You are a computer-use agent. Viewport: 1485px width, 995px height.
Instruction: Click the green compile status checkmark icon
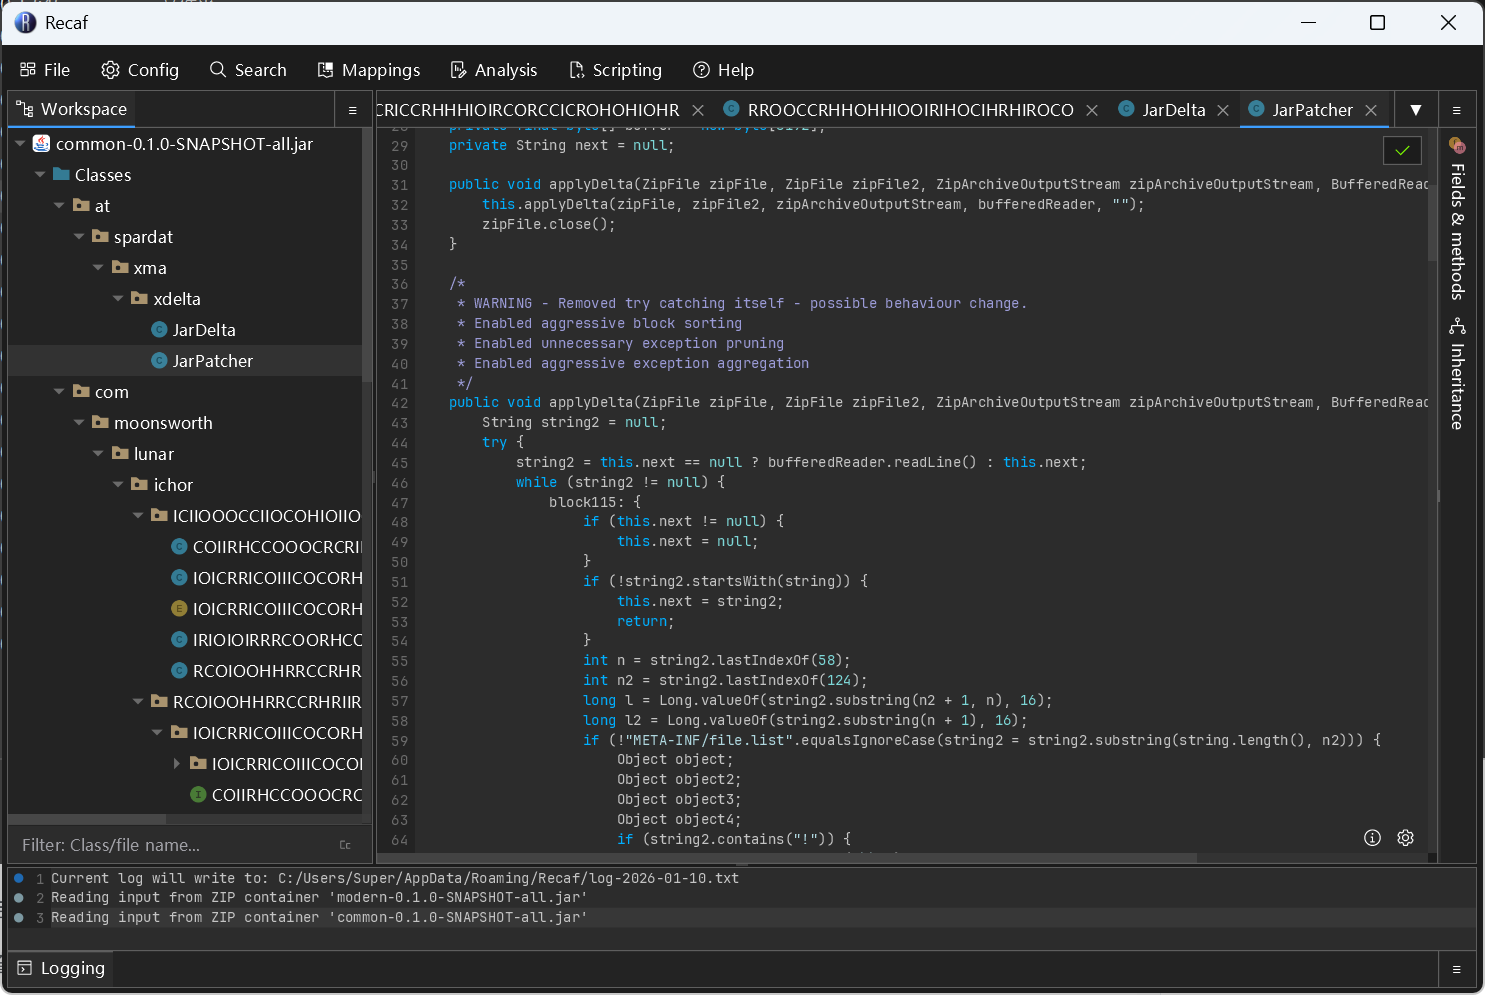click(x=1402, y=150)
